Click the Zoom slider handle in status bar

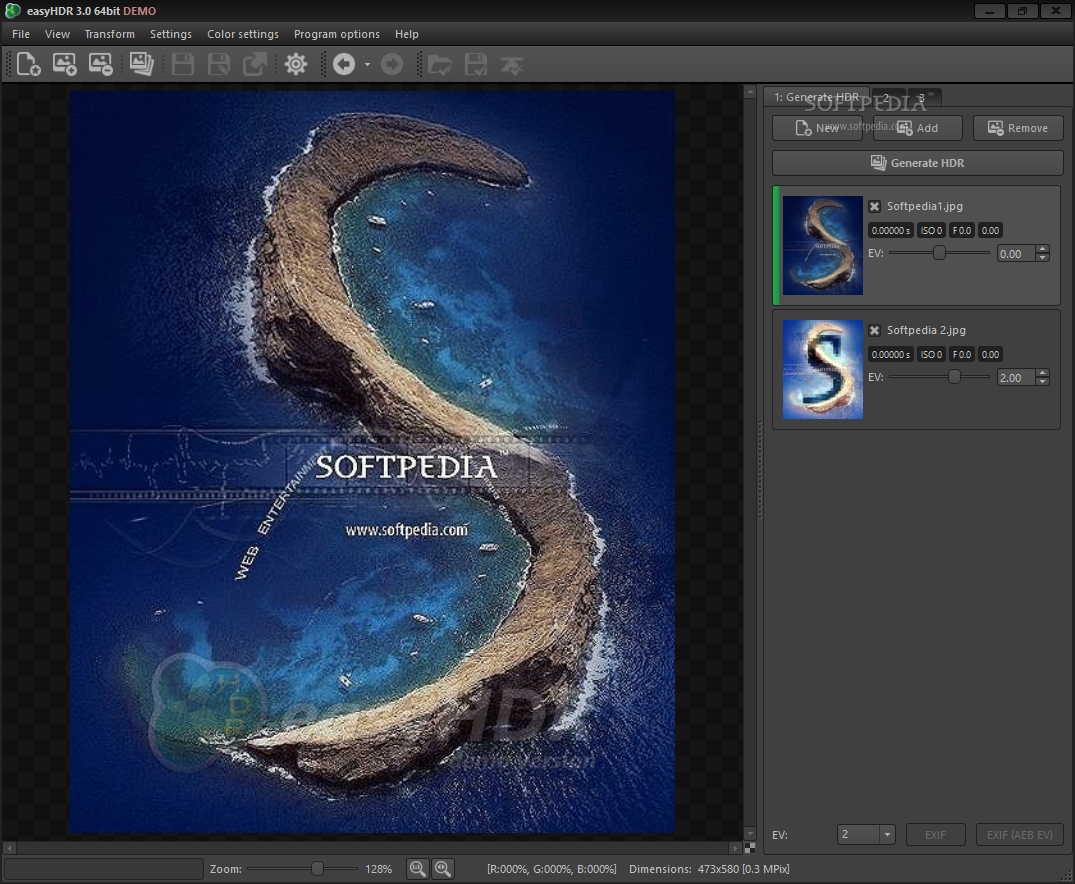[317, 869]
